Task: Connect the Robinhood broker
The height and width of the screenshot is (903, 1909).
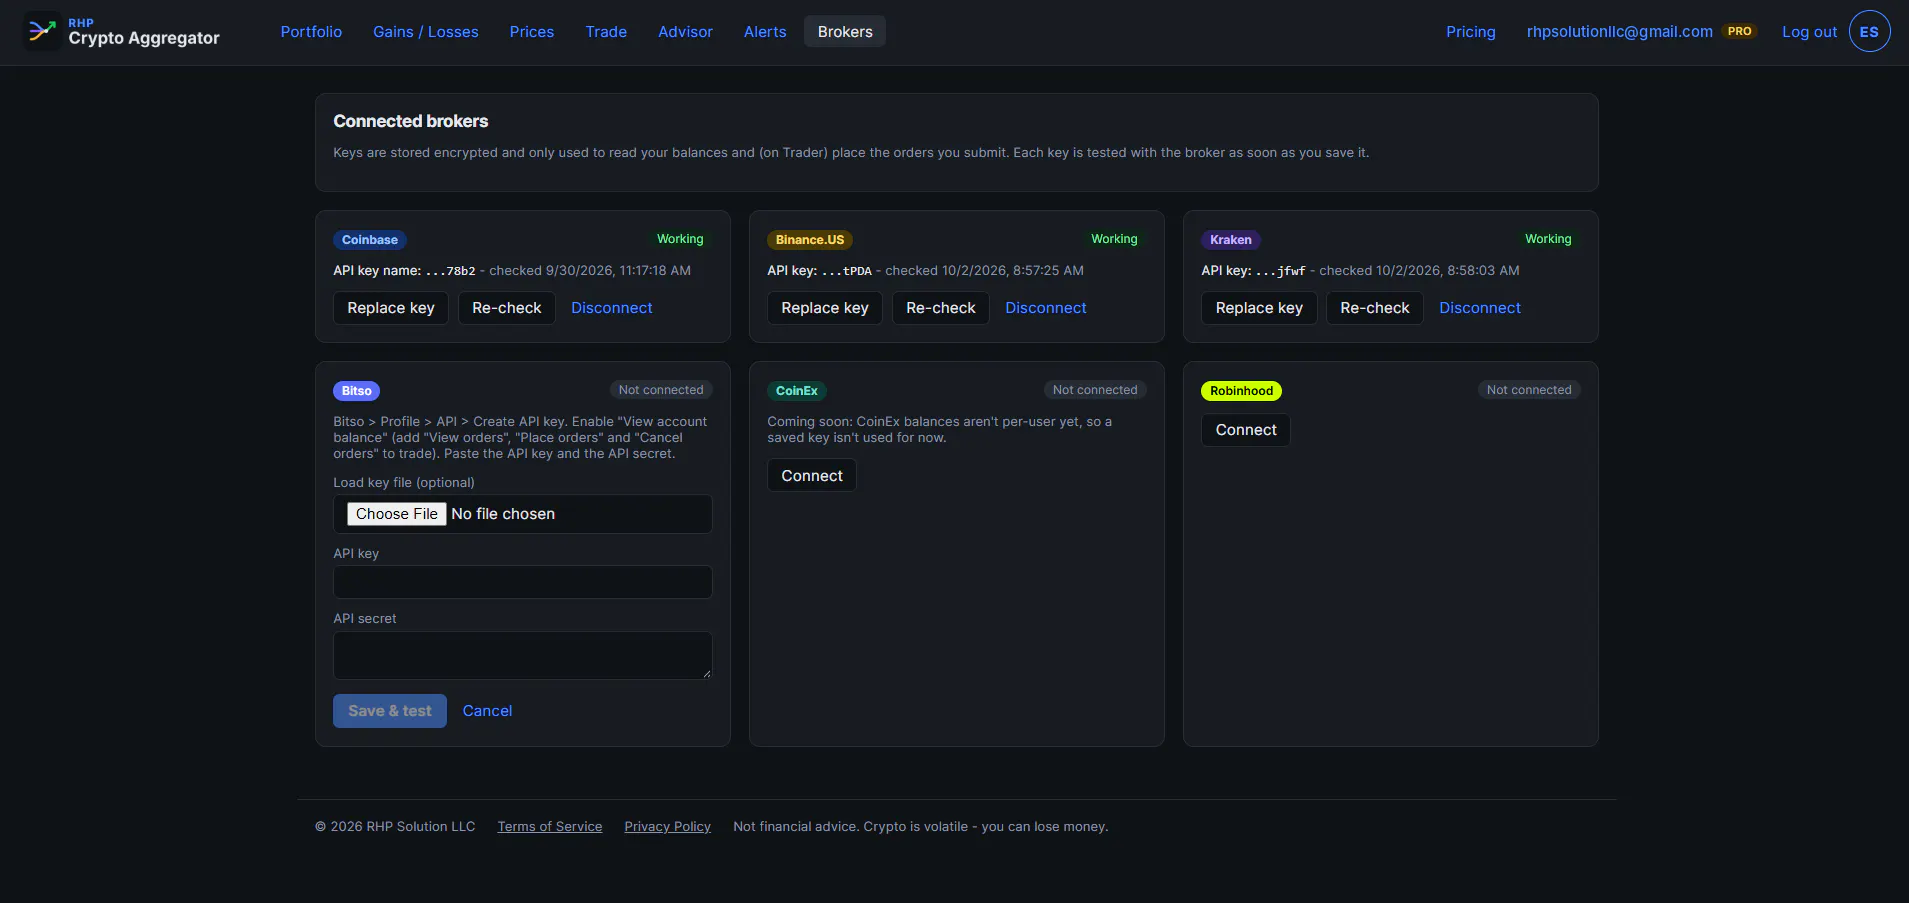Action: [x=1246, y=430]
